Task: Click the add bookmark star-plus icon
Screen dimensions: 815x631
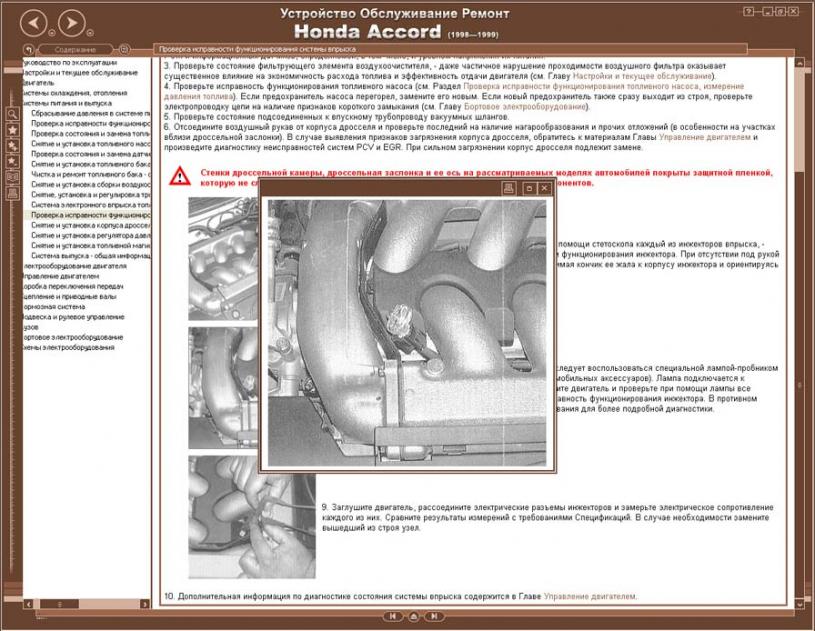Action: [x=12, y=146]
